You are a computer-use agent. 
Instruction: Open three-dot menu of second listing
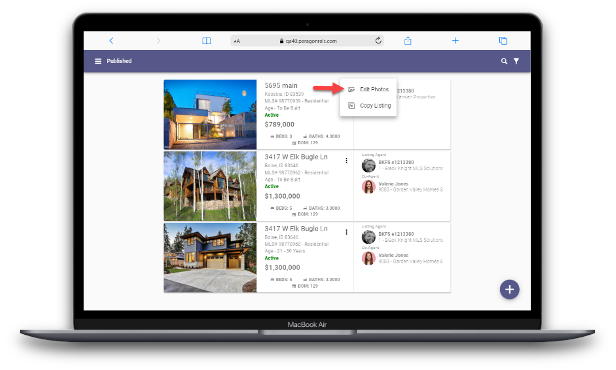click(x=346, y=160)
